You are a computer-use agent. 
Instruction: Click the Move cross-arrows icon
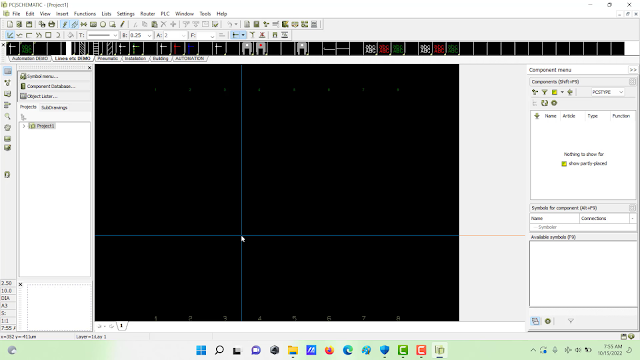coord(173,24)
